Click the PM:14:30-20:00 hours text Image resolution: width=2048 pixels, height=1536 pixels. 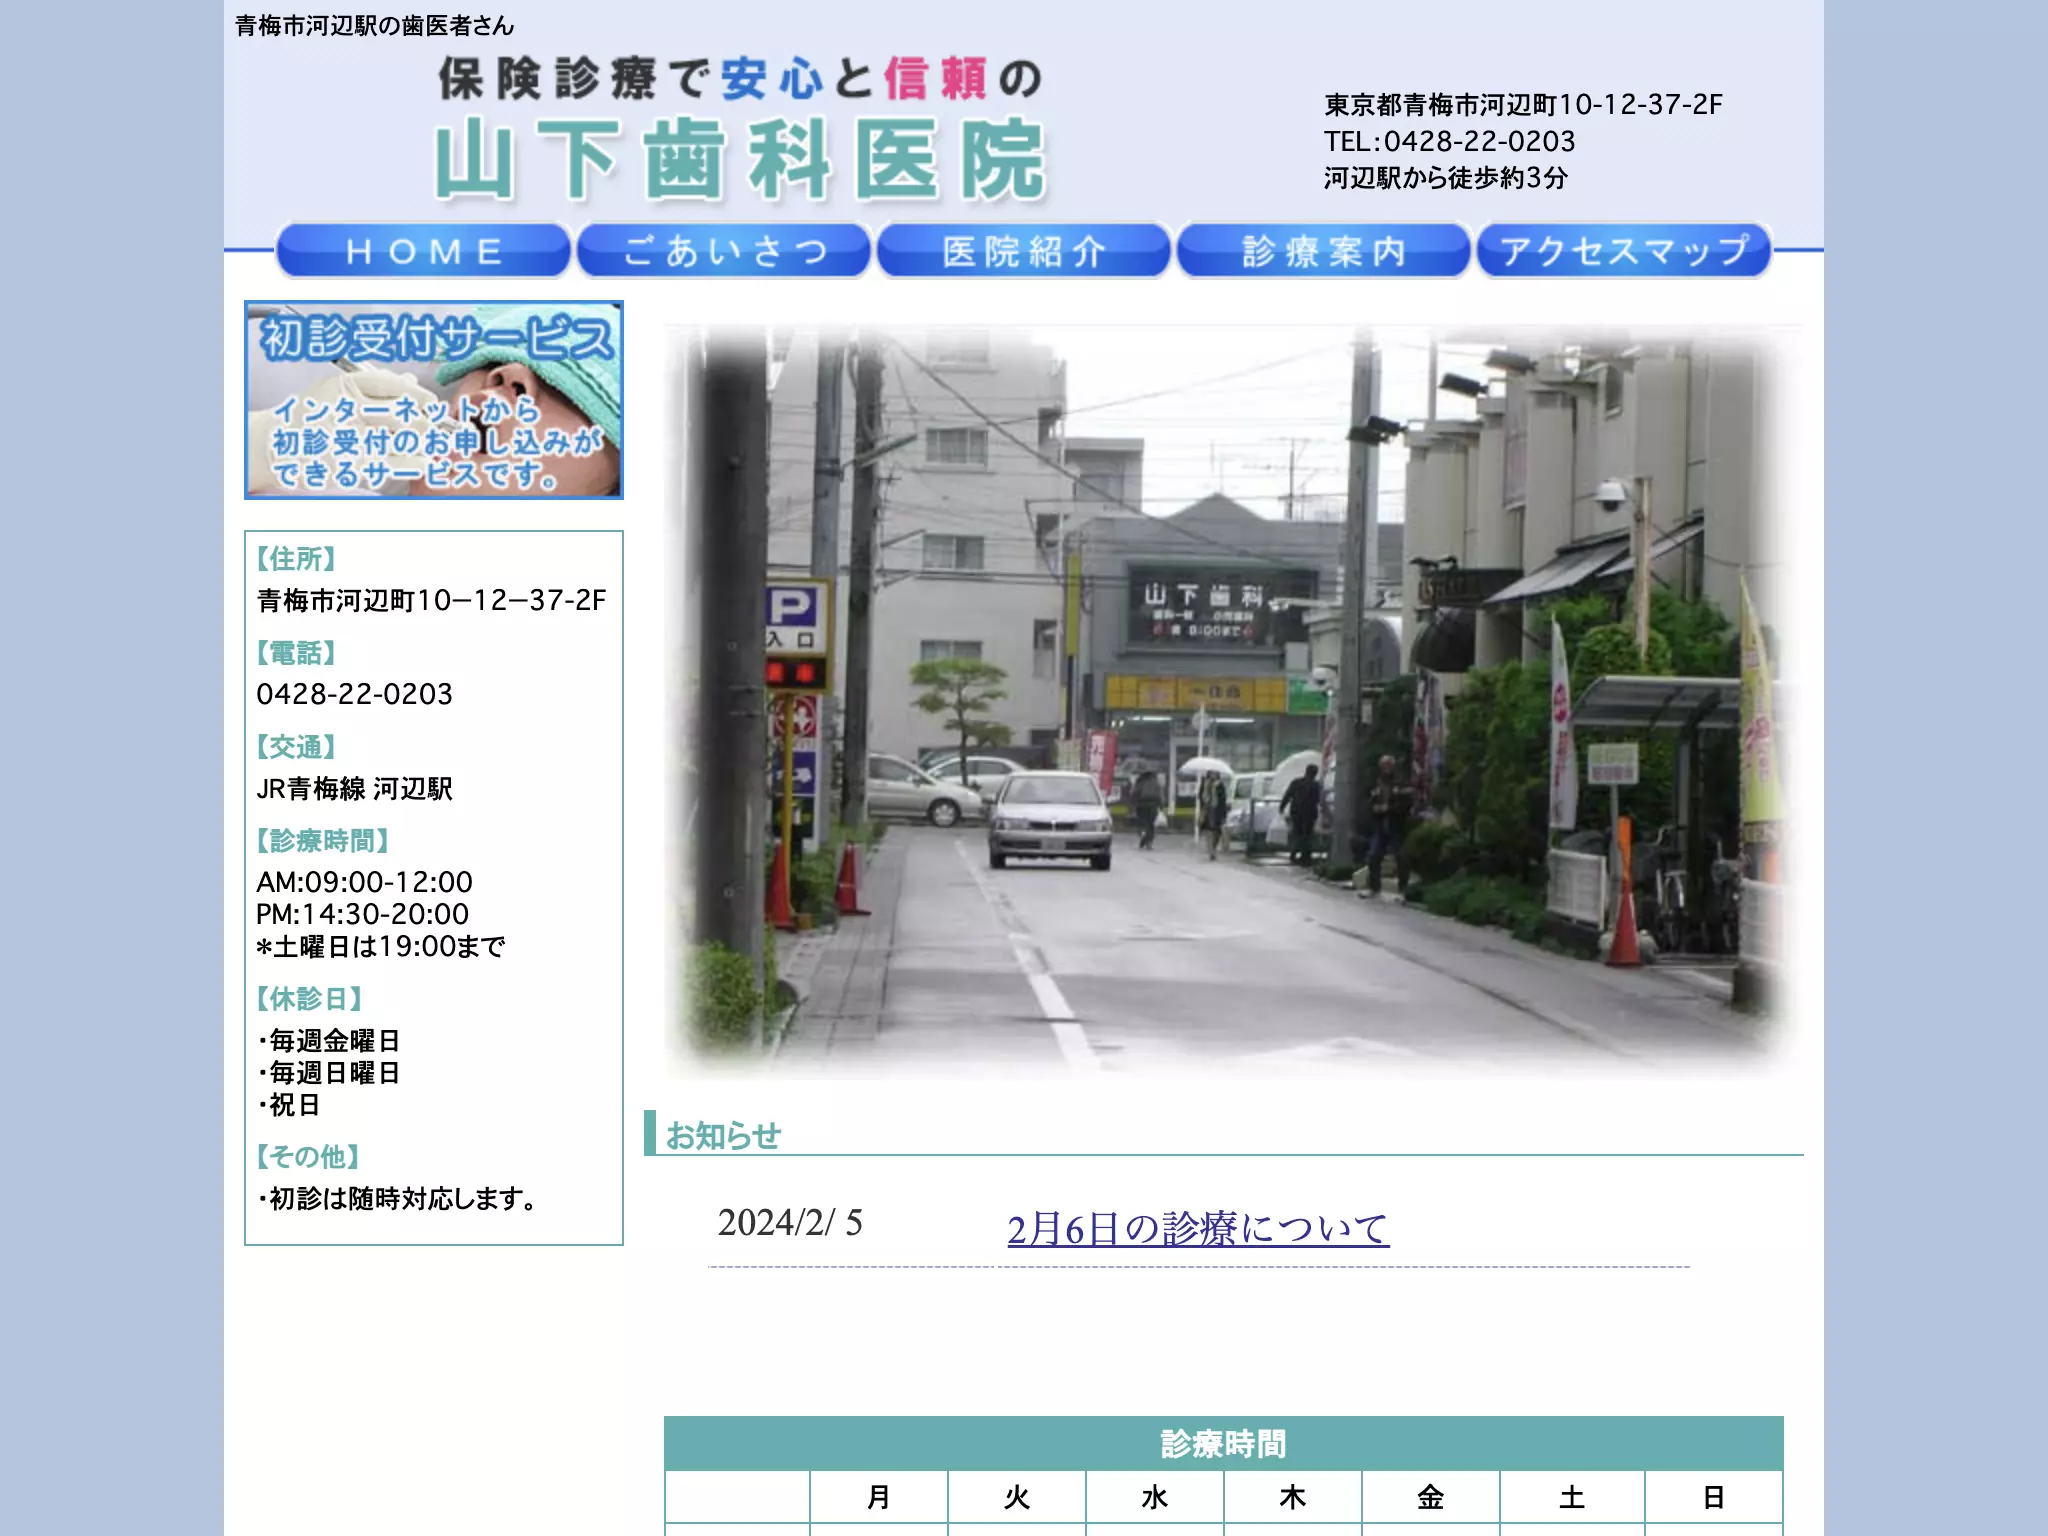[x=362, y=914]
